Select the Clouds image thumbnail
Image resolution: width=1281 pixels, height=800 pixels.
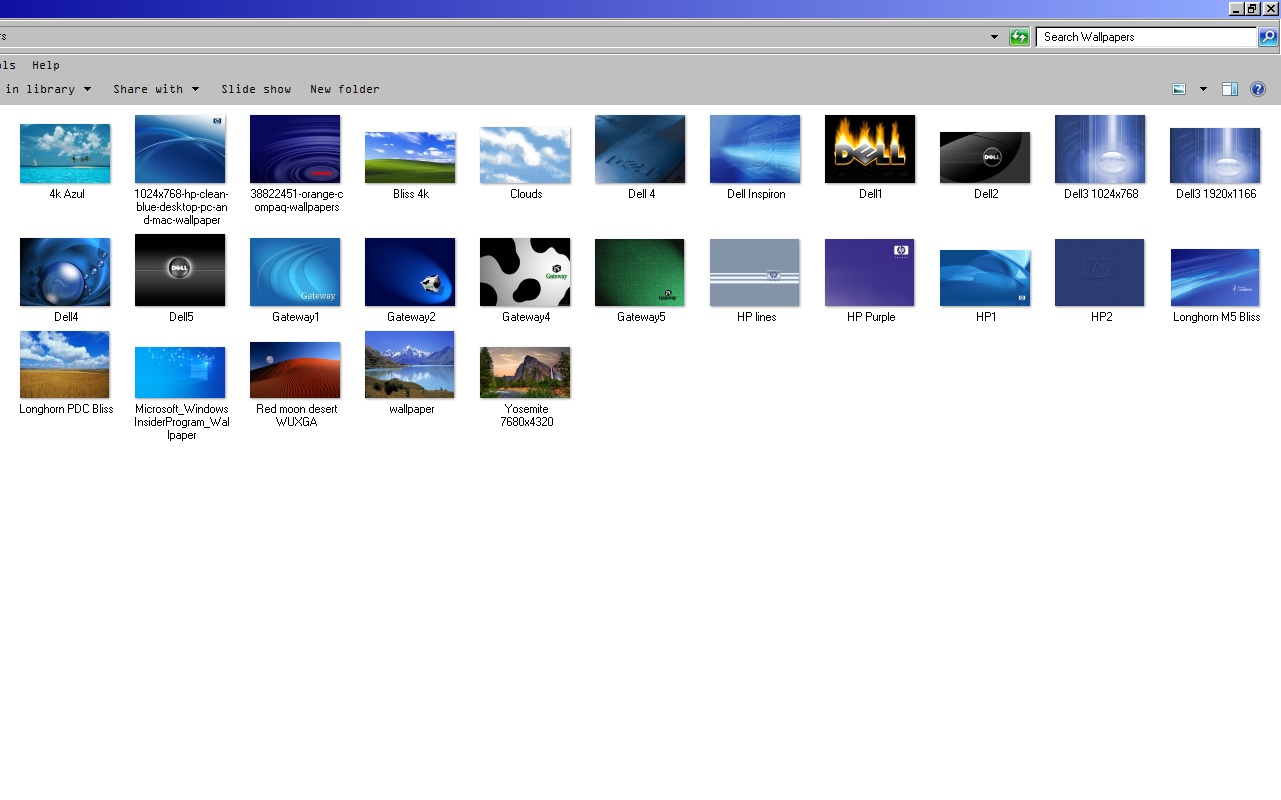click(x=525, y=155)
